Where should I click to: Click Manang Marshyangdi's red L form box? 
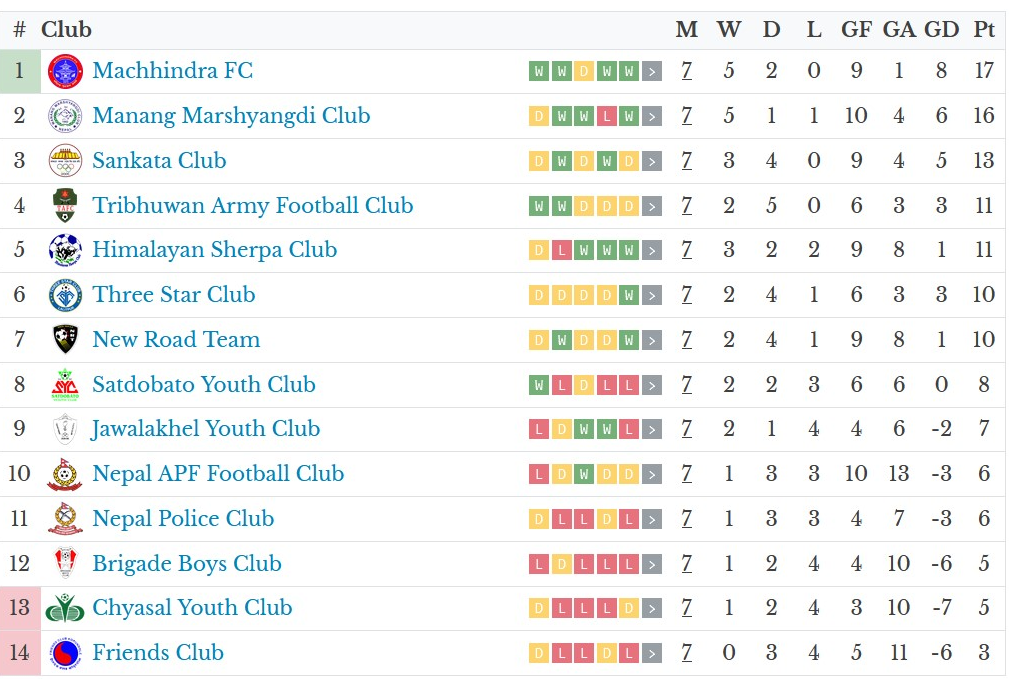tap(606, 116)
